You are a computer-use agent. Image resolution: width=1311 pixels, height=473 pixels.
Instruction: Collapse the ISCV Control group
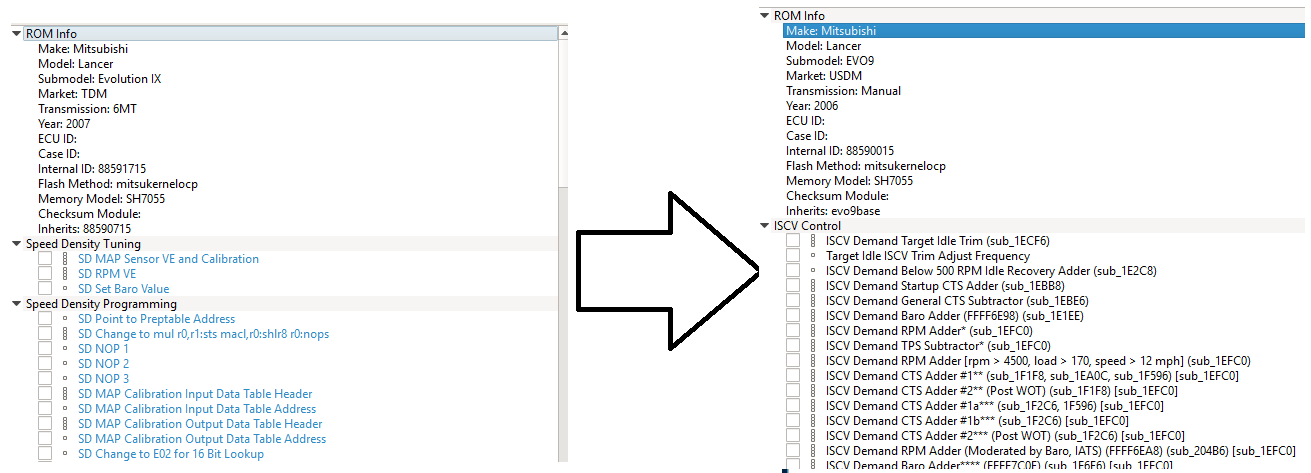(764, 226)
